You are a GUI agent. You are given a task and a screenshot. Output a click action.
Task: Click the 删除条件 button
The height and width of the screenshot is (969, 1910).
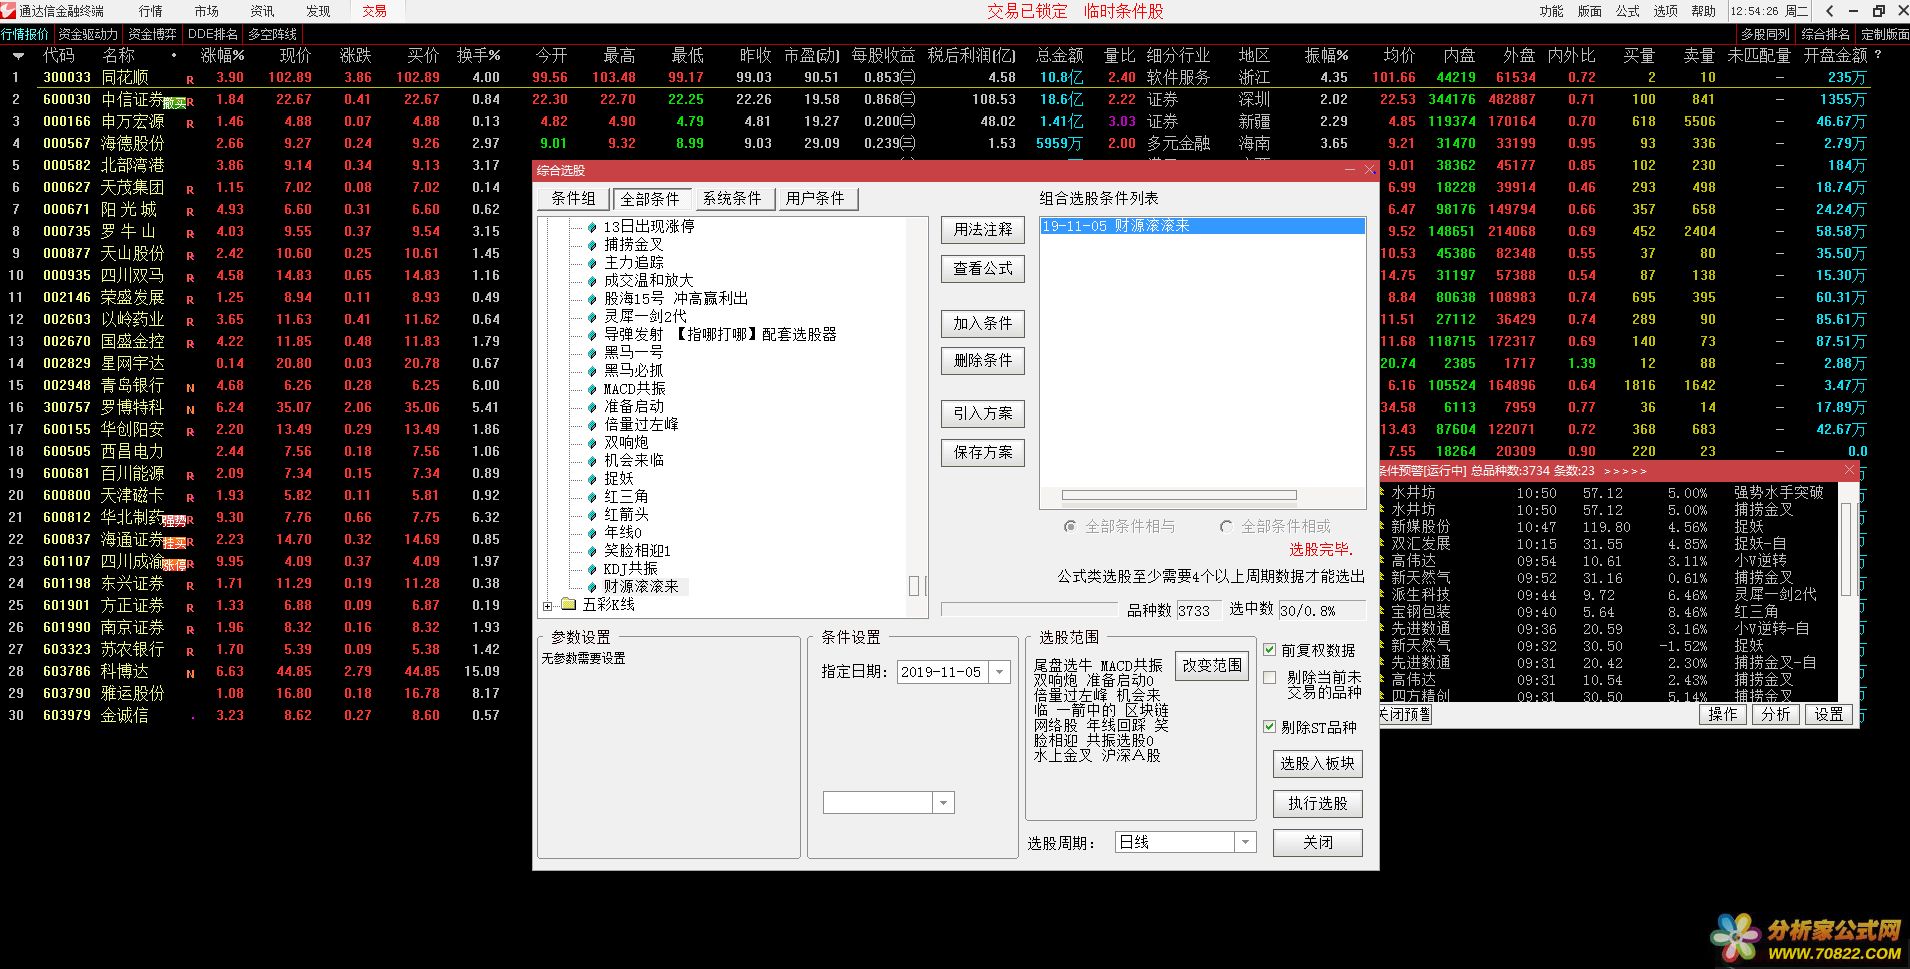[983, 361]
